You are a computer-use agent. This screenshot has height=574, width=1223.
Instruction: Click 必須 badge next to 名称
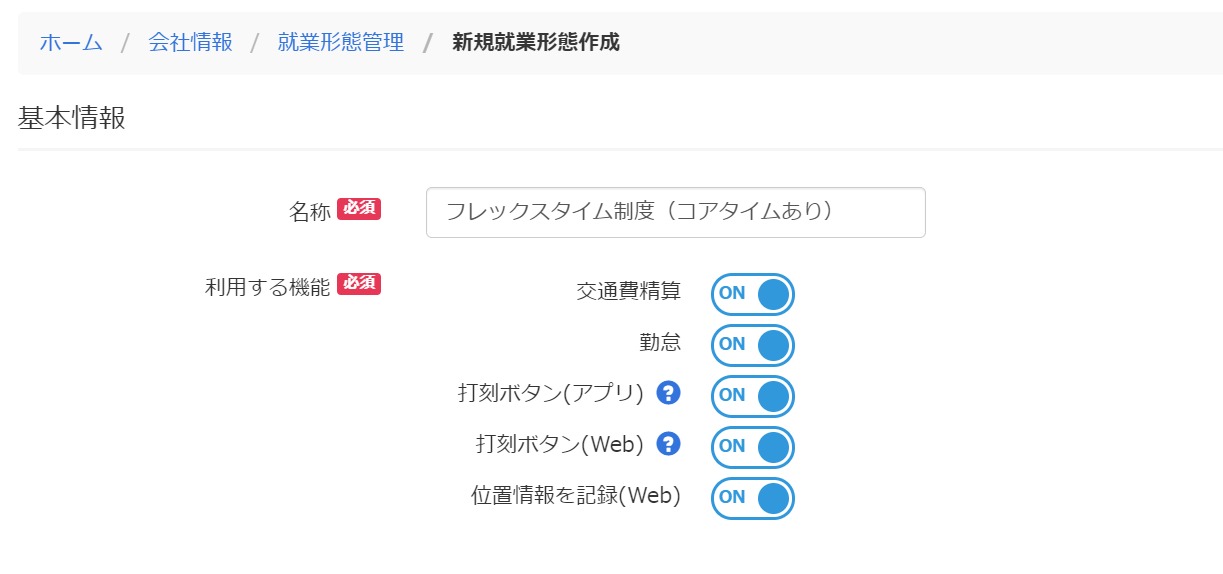(x=359, y=208)
